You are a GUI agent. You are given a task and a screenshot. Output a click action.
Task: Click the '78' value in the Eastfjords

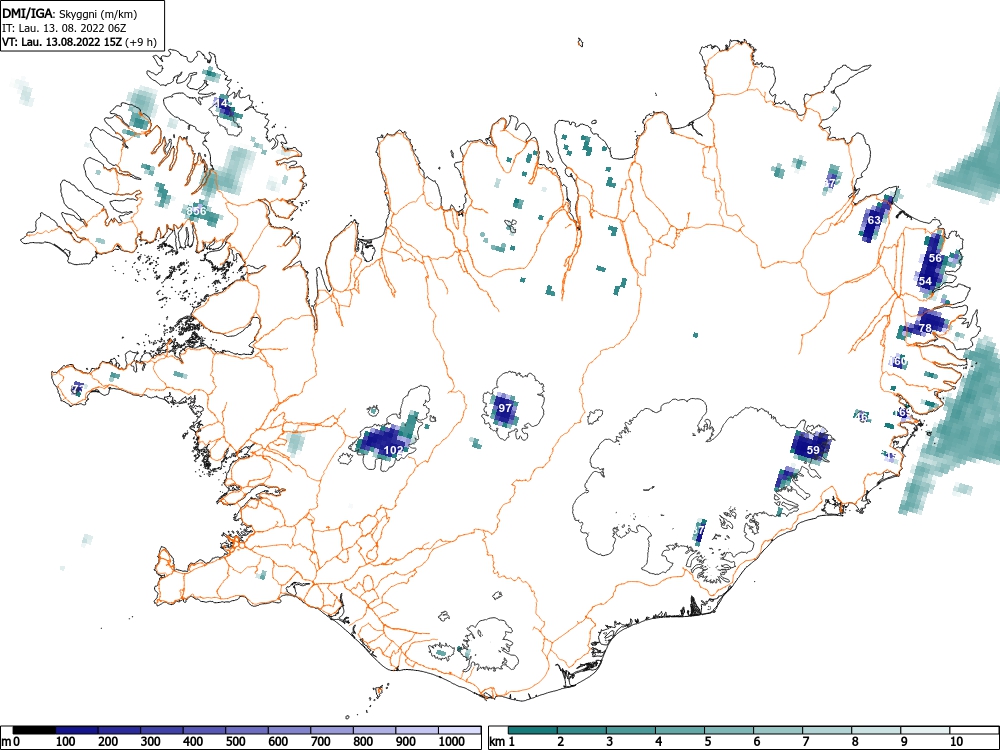click(x=925, y=328)
